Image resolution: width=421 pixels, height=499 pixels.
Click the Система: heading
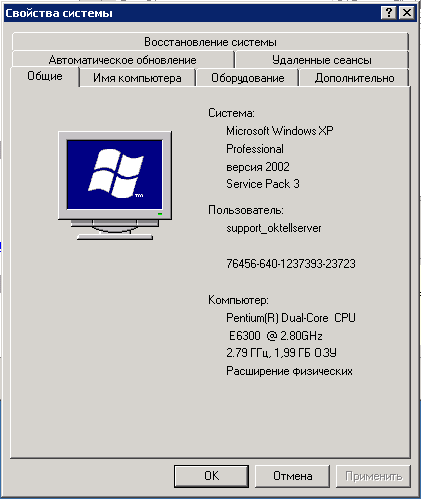click(231, 113)
